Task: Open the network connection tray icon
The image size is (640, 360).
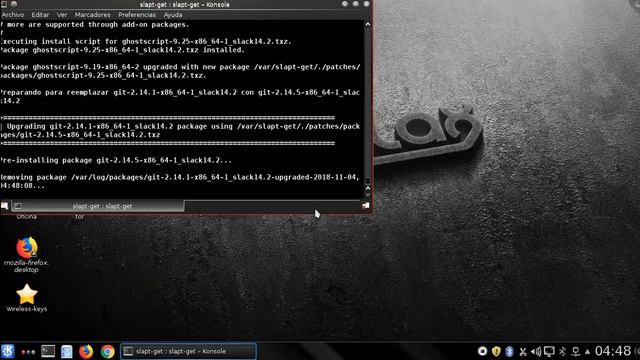Action: pos(576,351)
